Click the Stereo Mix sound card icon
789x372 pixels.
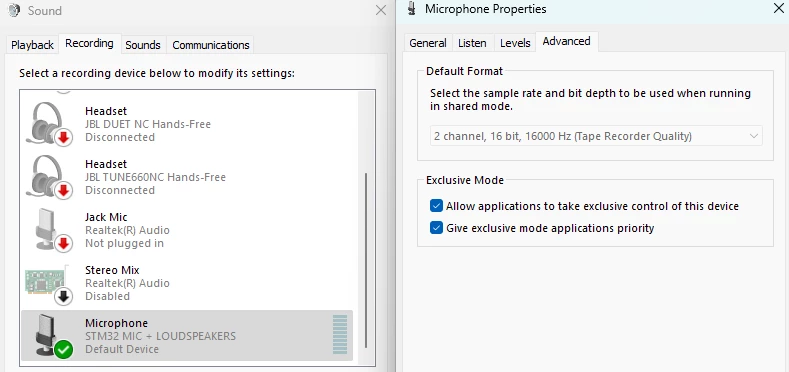pos(49,284)
